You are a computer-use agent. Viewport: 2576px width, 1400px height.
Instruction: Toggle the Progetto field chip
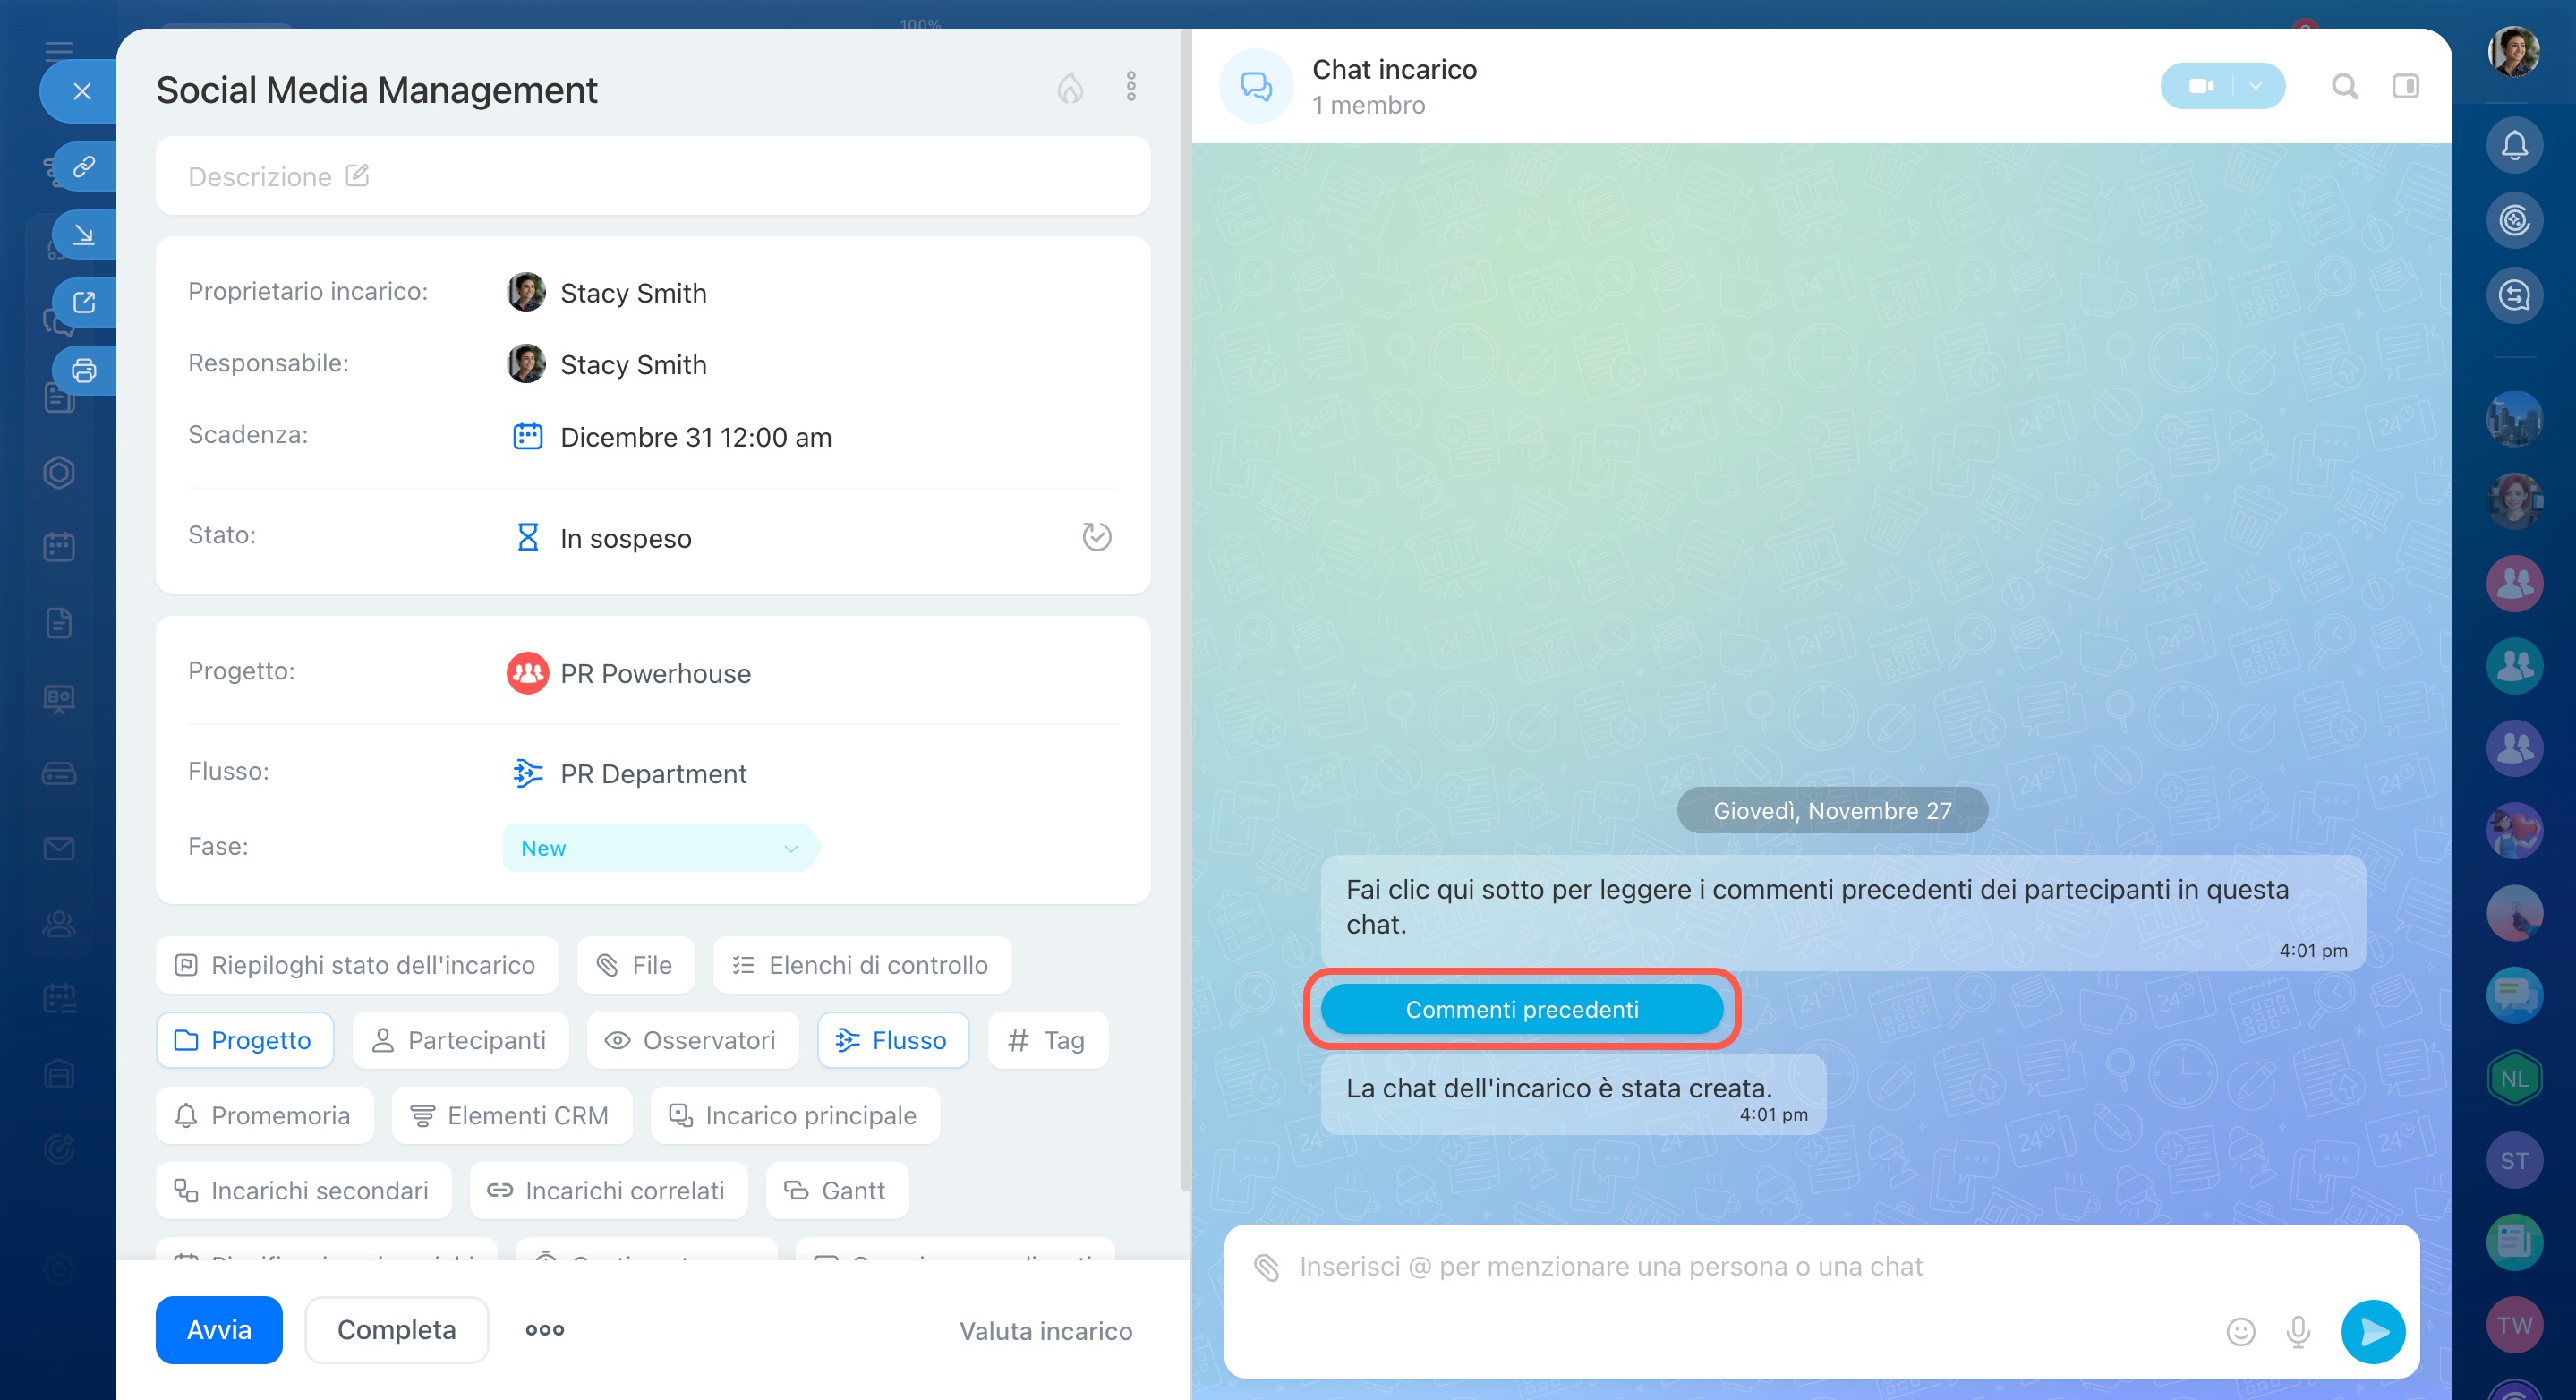click(x=244, y=1040)
